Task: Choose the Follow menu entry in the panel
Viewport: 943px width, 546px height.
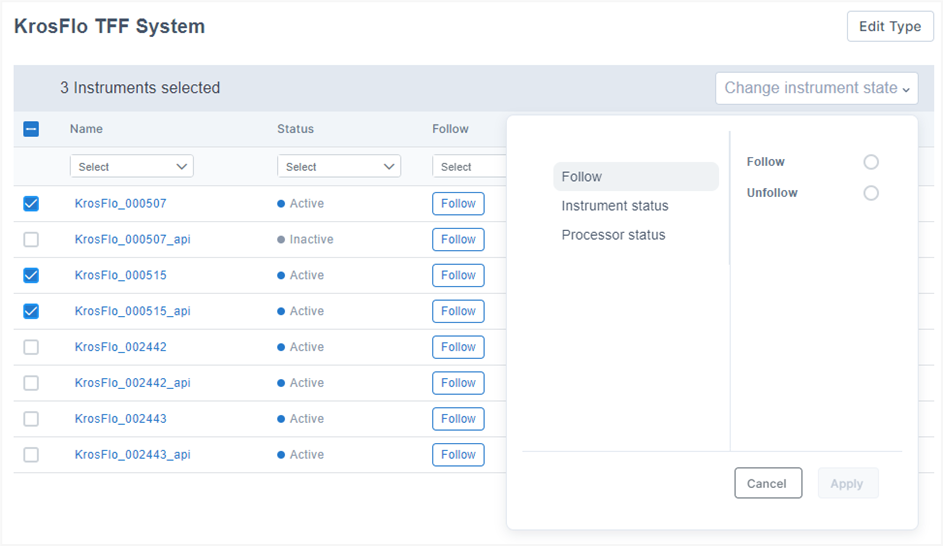Action: (x=636, y=177)
